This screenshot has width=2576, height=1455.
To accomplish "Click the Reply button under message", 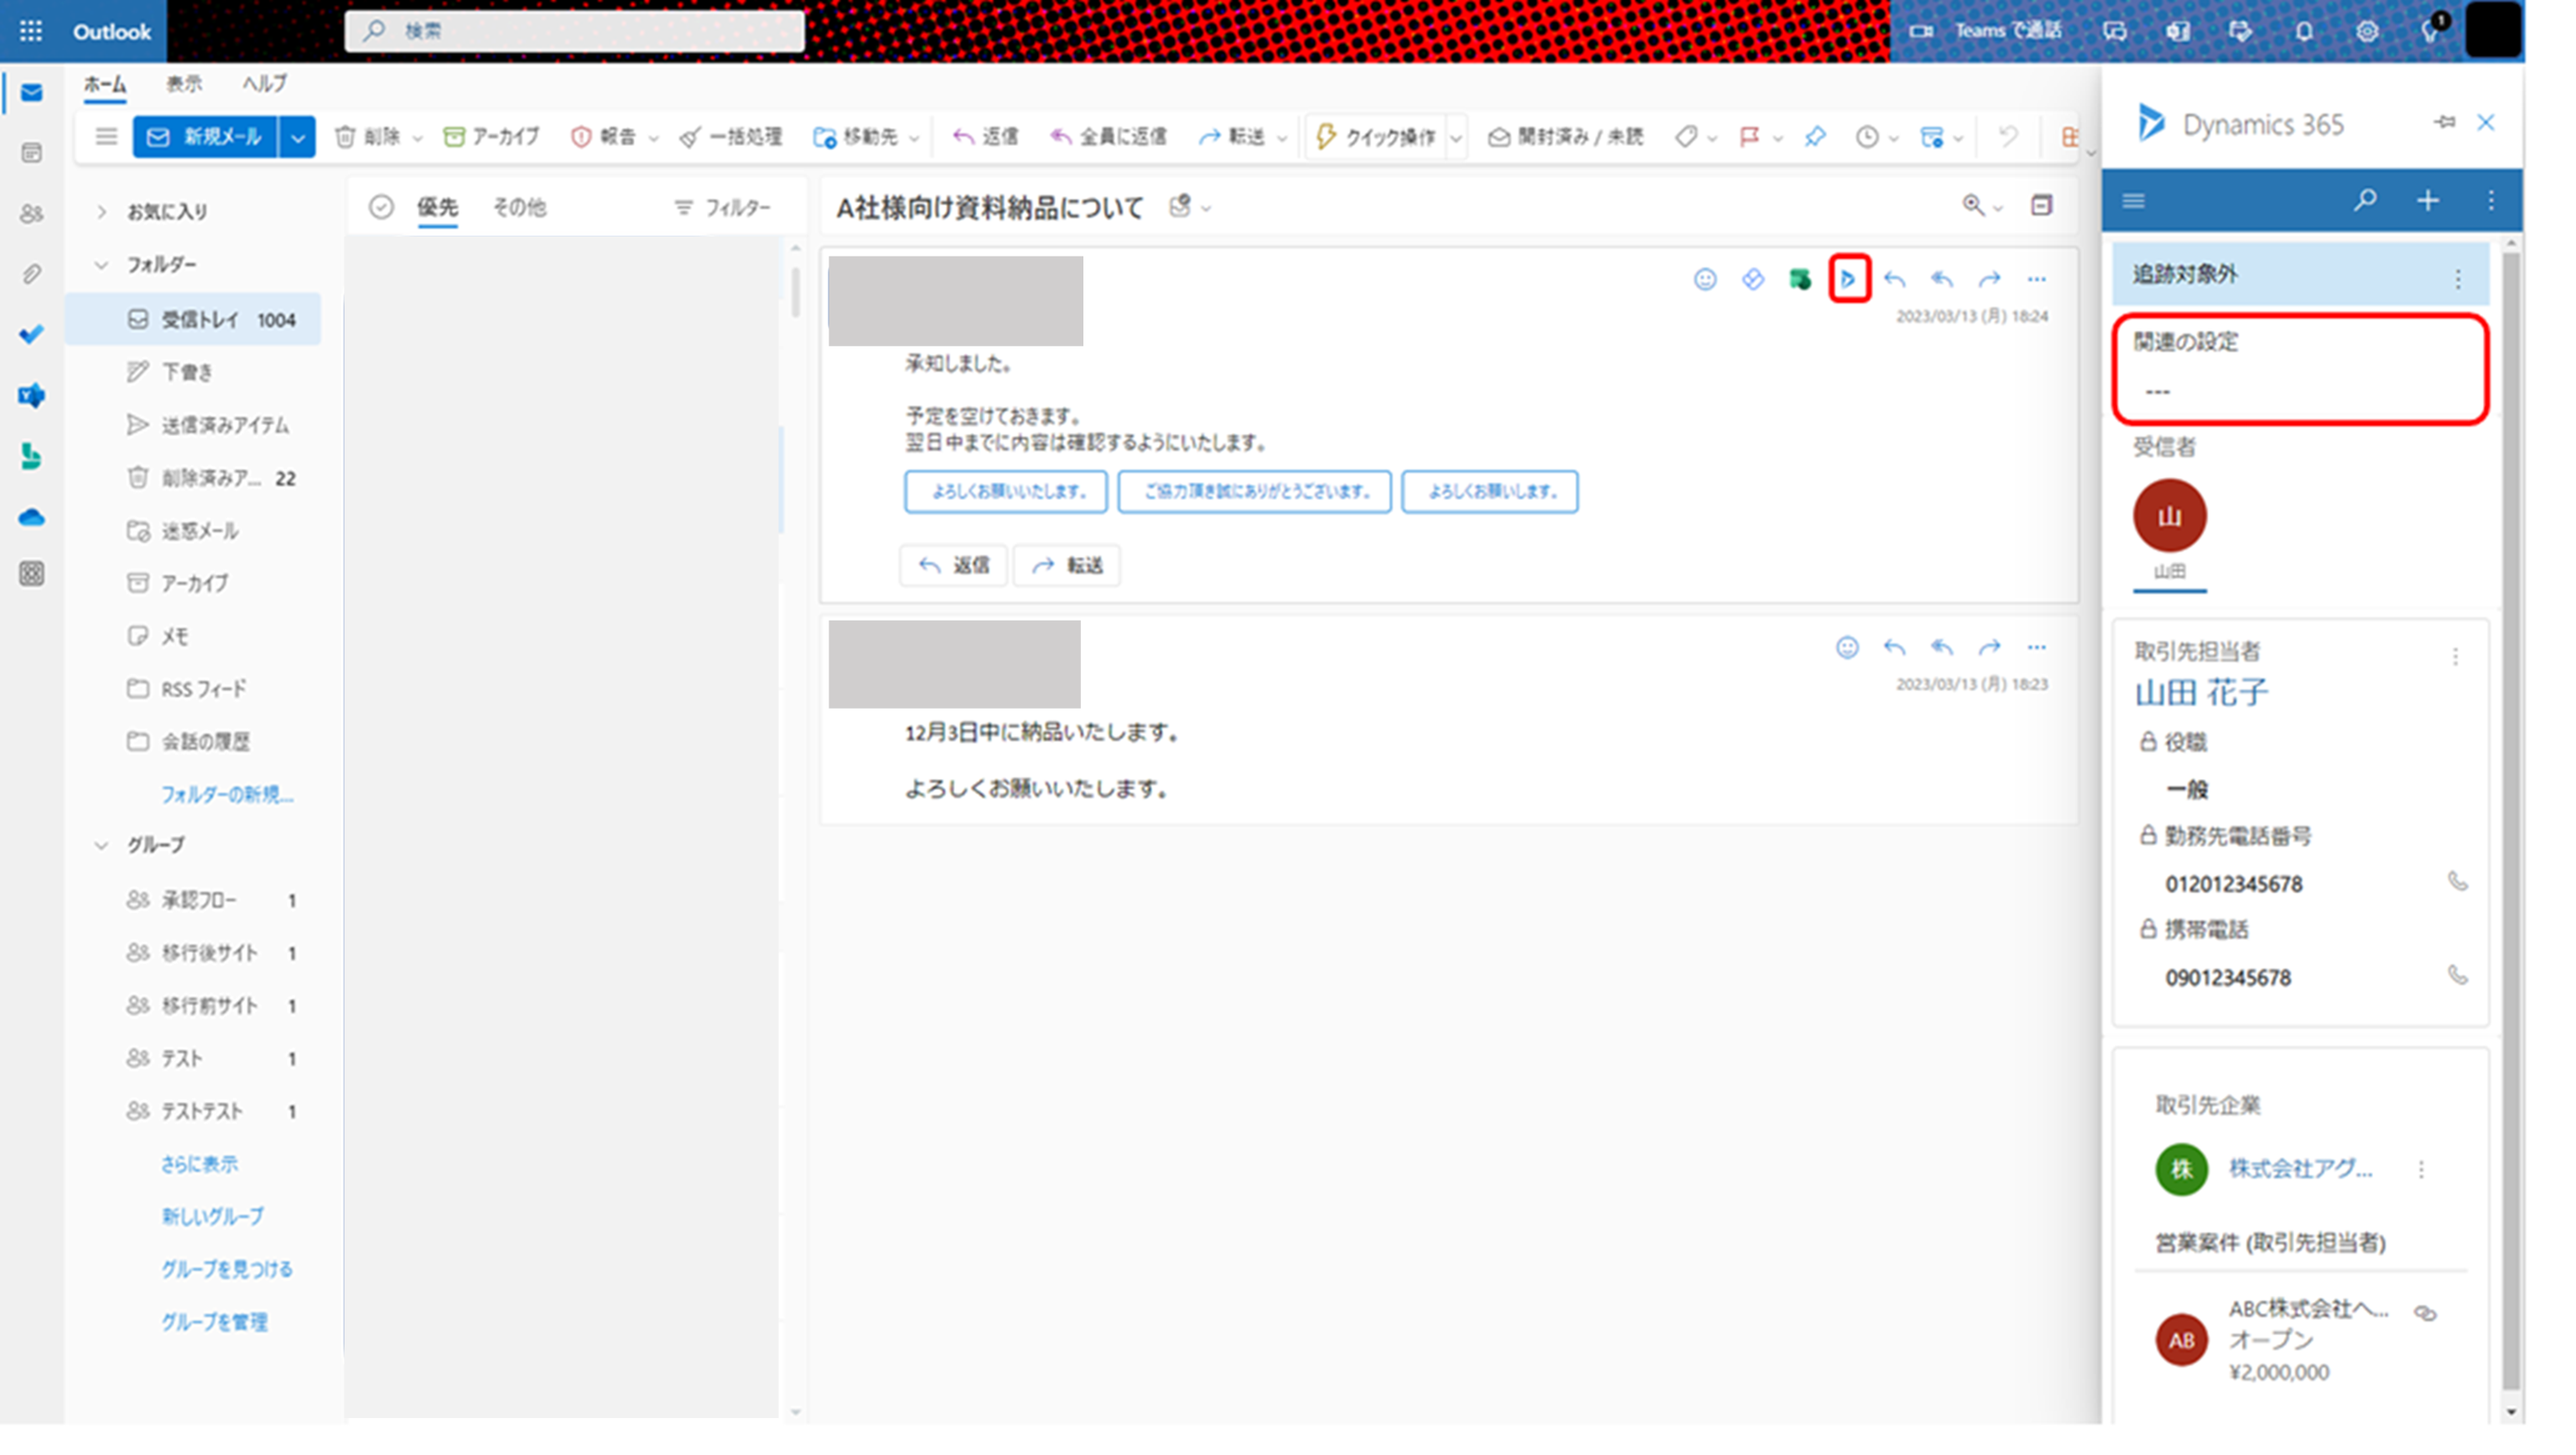I will click(953, 565).
